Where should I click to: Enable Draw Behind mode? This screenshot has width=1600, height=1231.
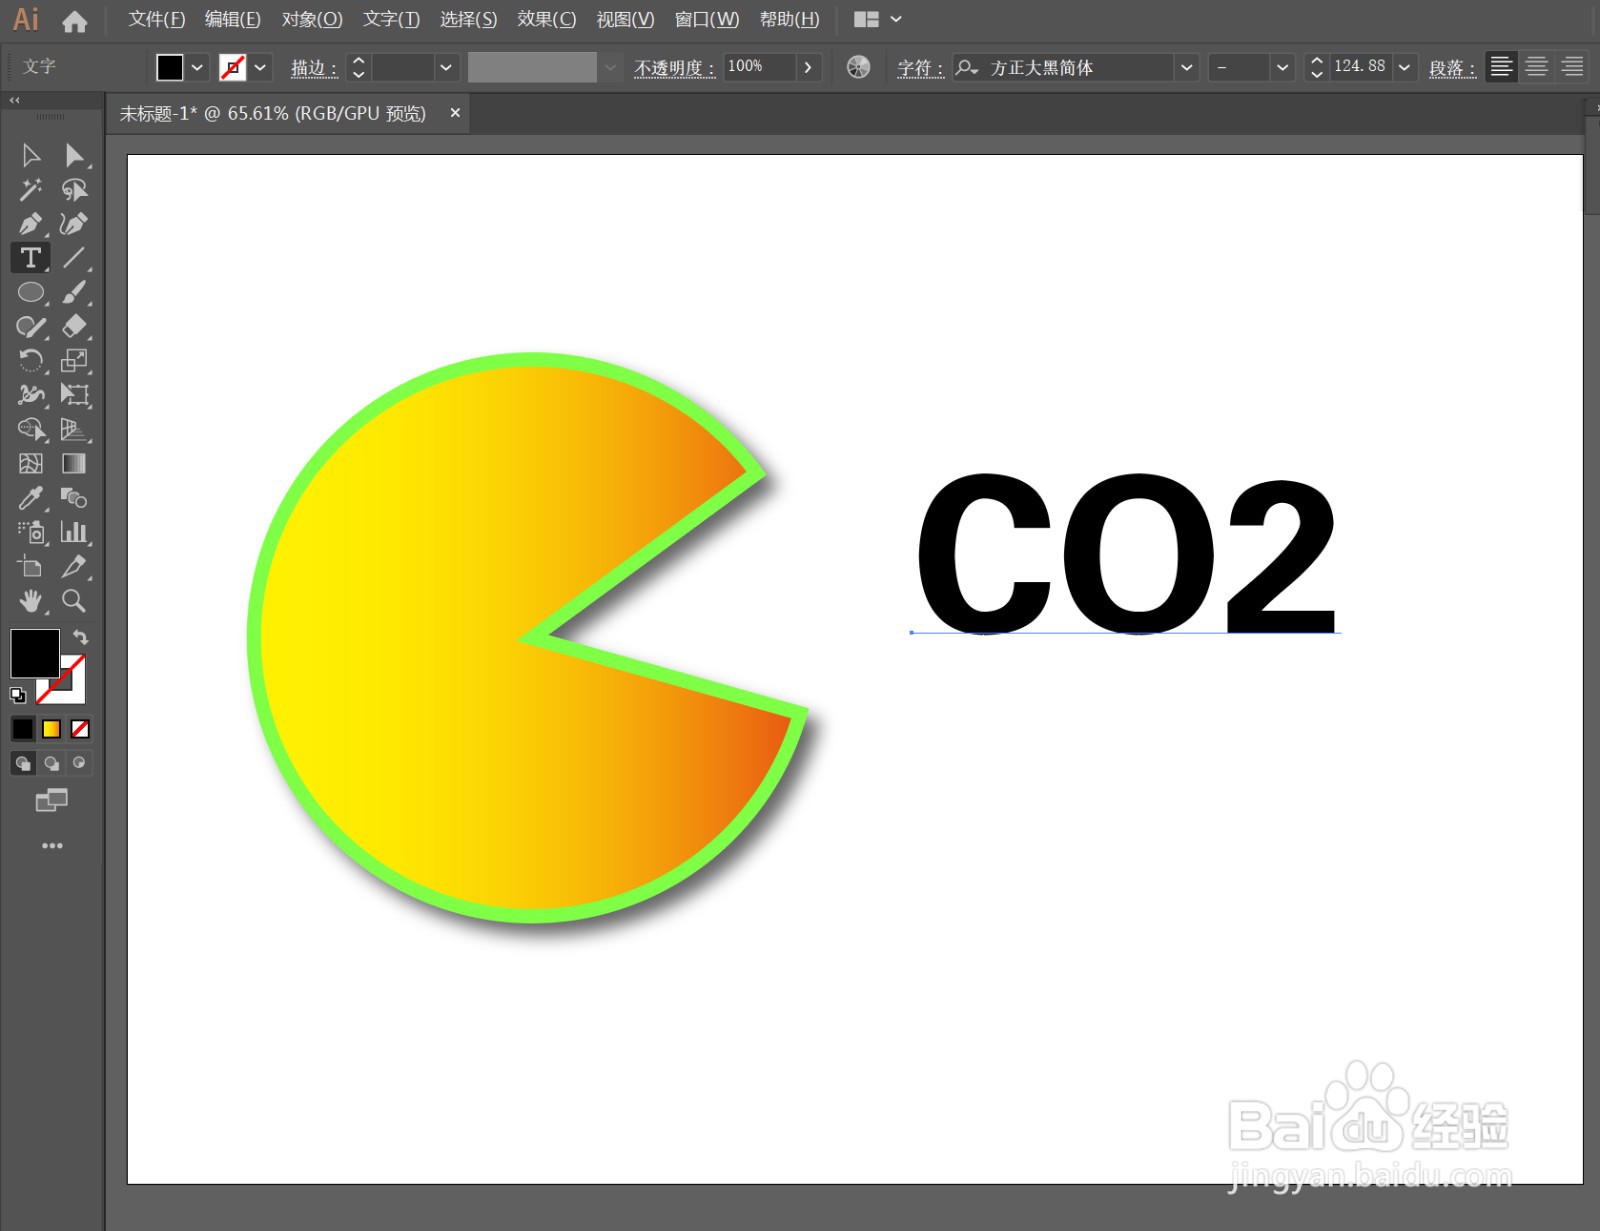[51, 763]
